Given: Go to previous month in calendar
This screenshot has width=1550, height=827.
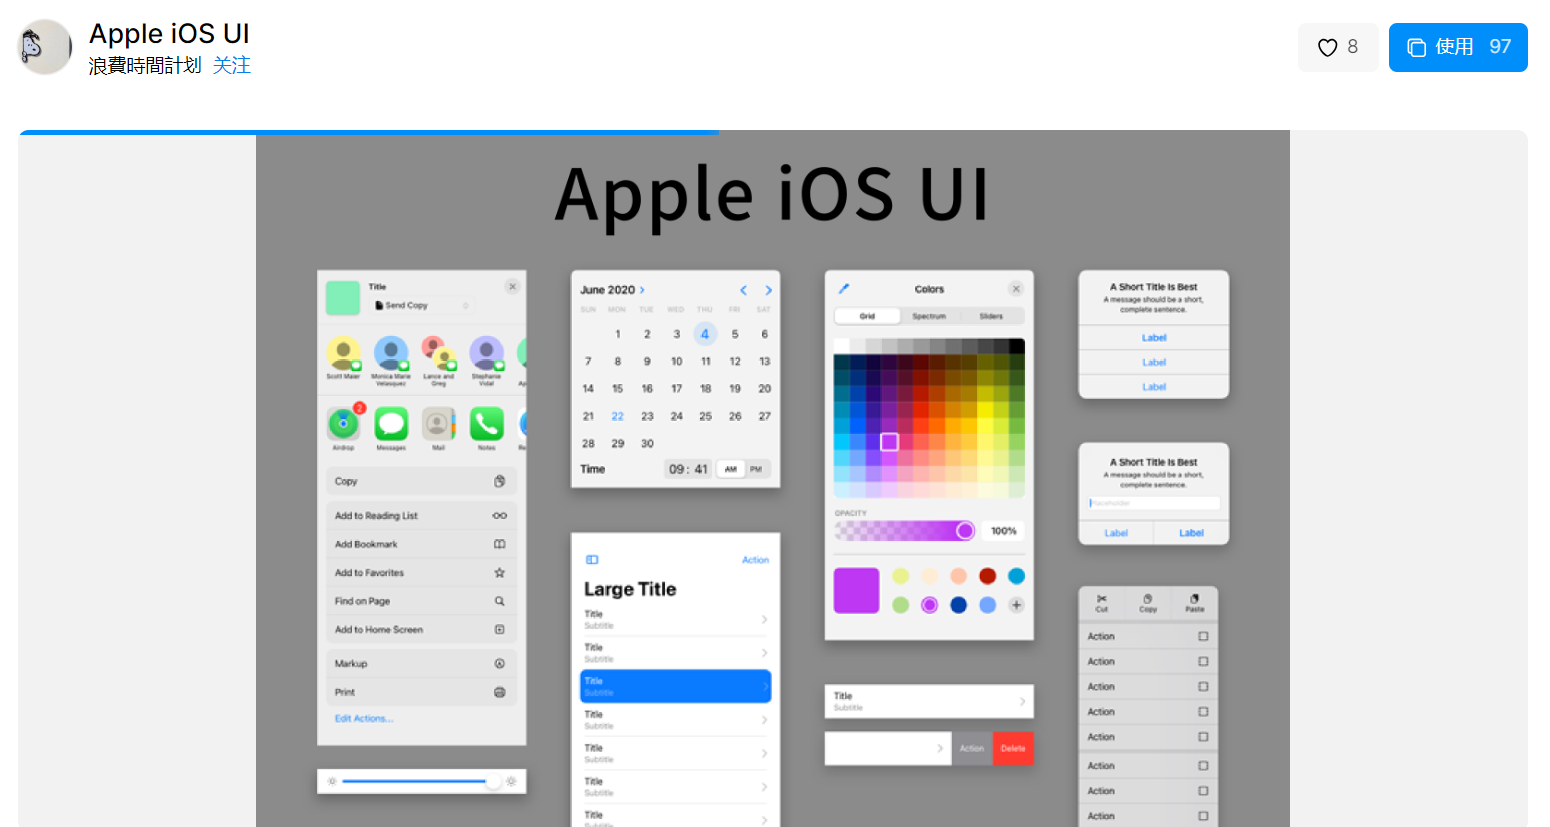Looking at the screenshot, I should [x=743, y=290].
